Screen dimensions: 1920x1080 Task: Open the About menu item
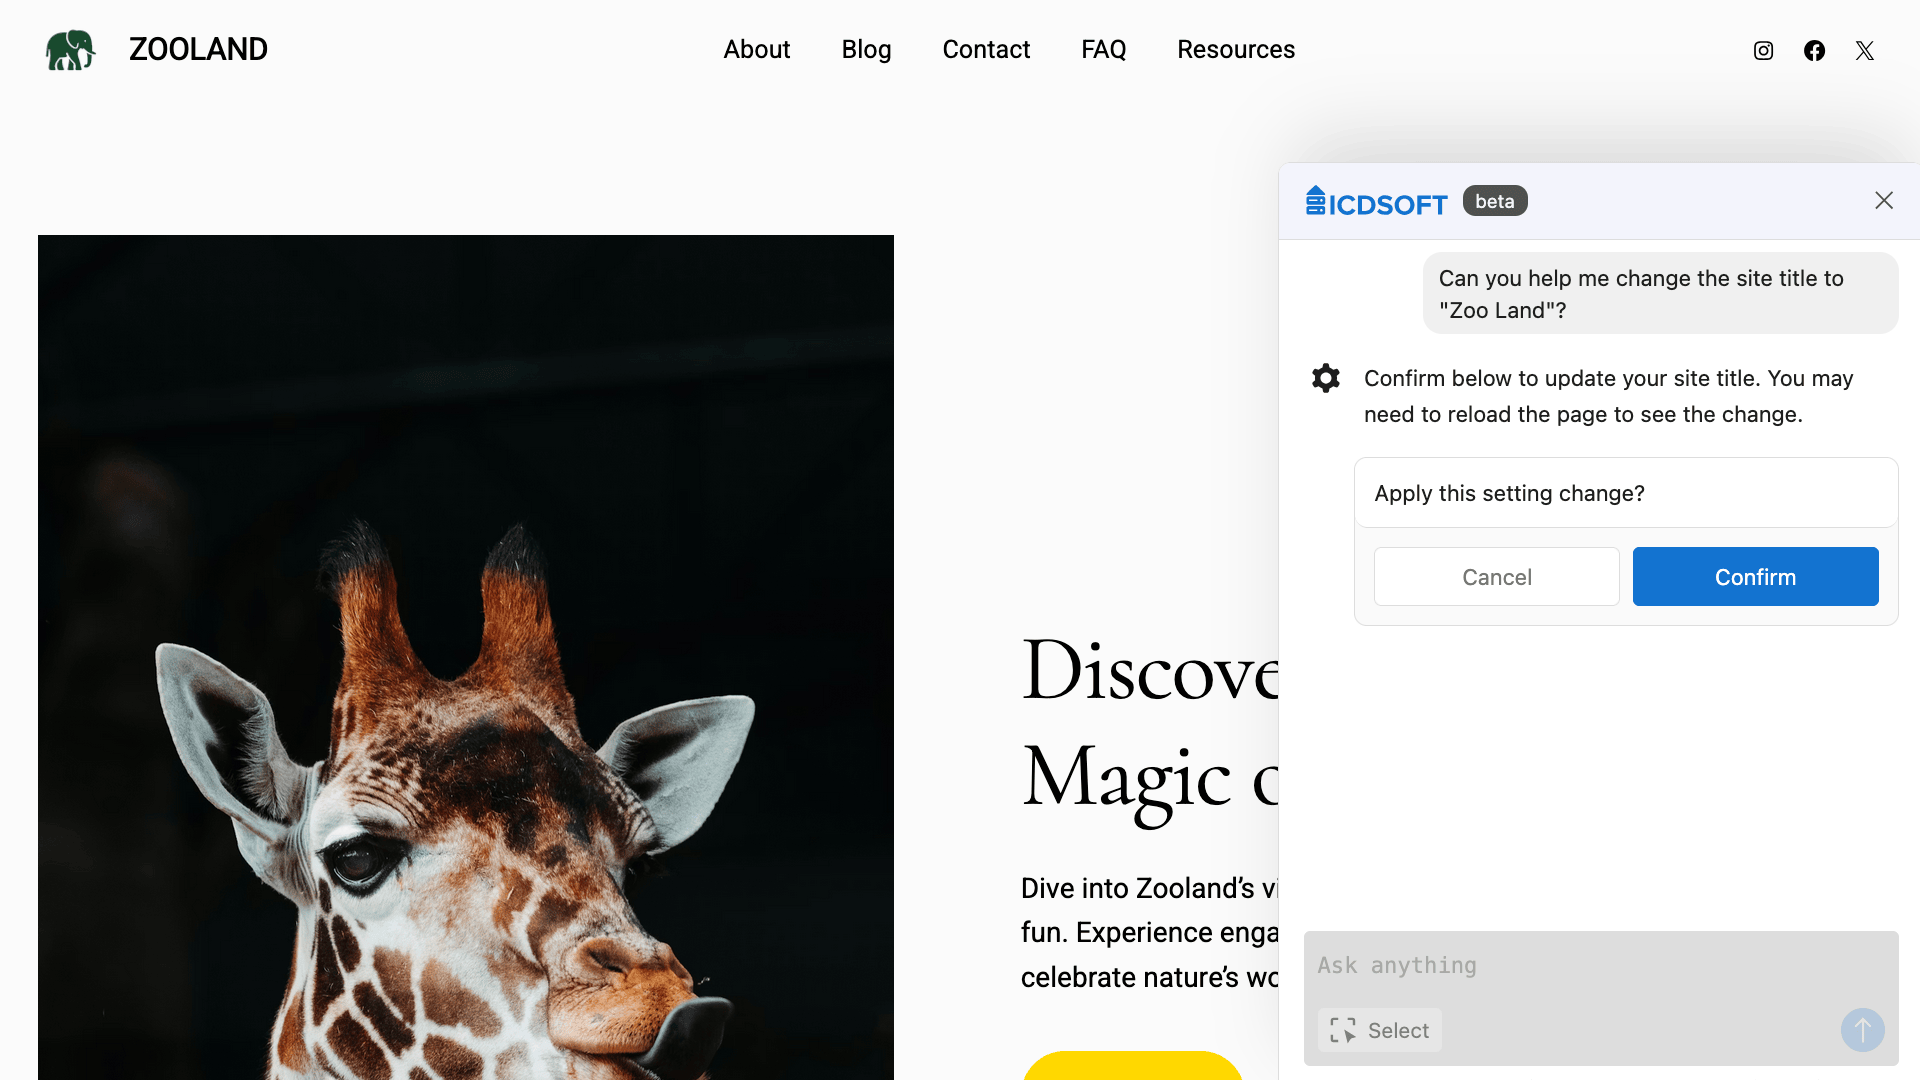point(756,49)
